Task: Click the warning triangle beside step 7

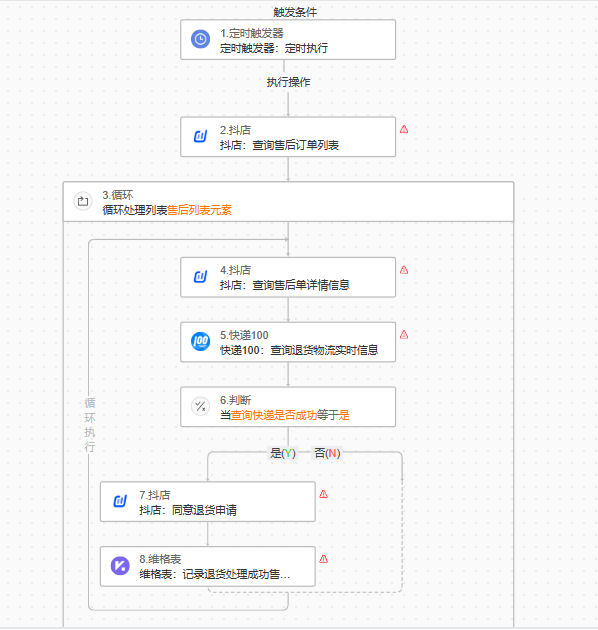Action: pos(324,494)
